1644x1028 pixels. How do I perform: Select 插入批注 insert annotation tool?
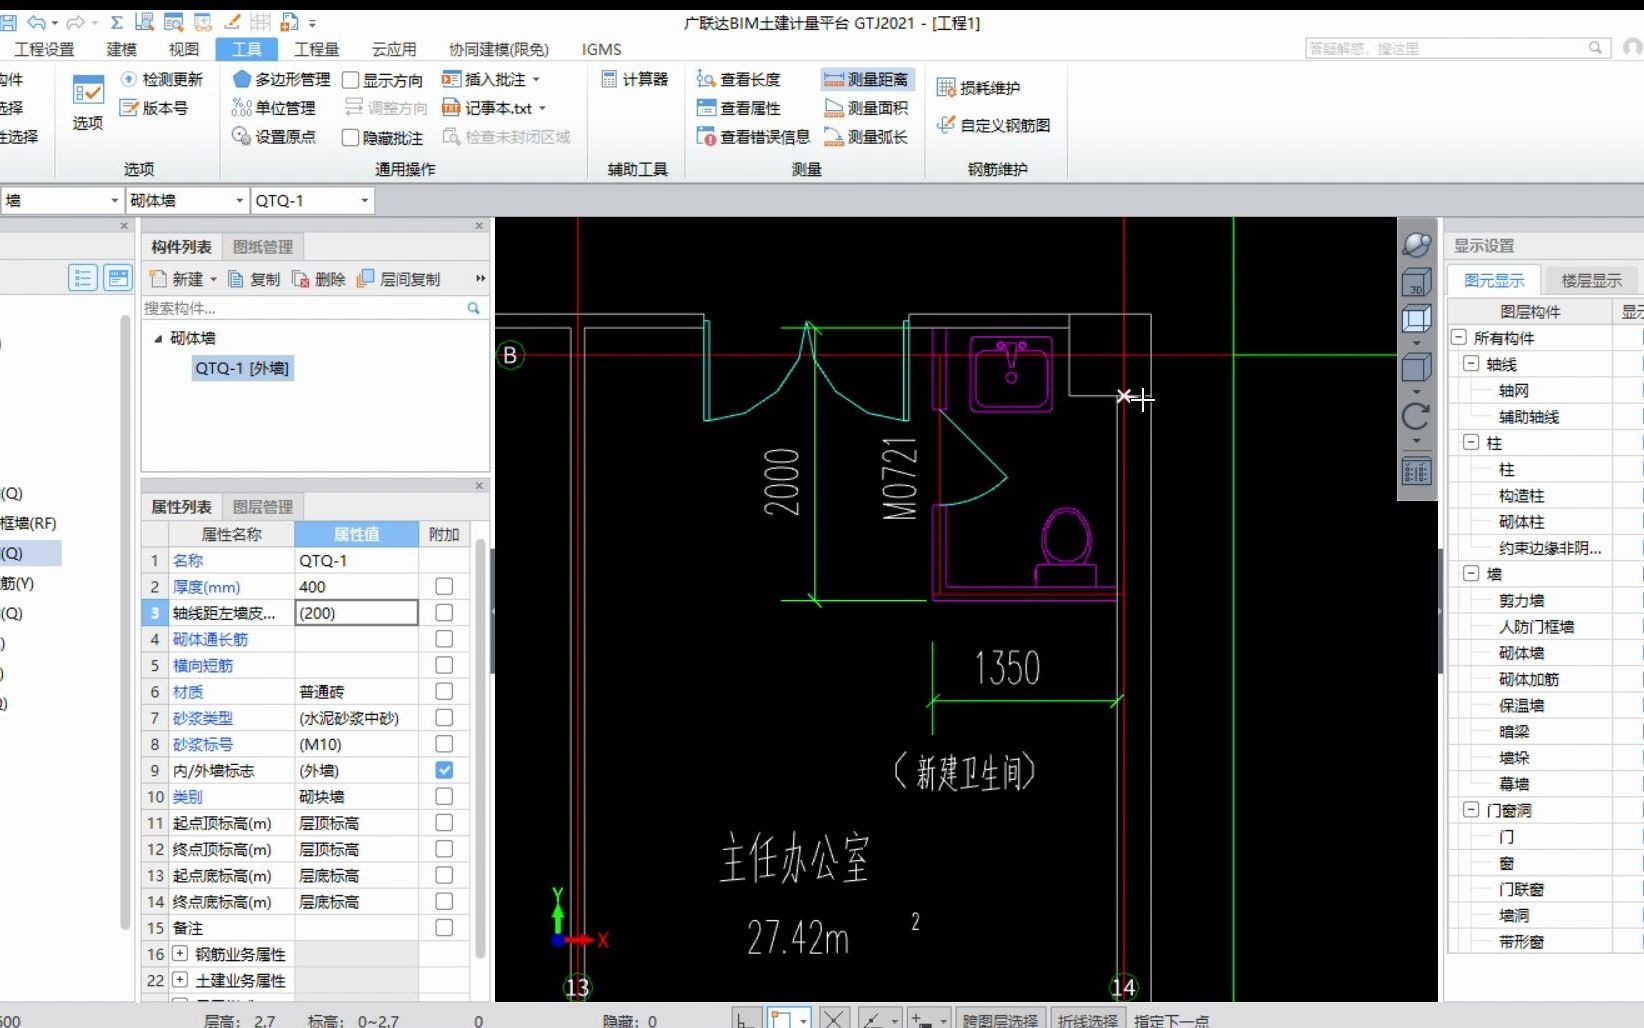click(x=490, y=79)
